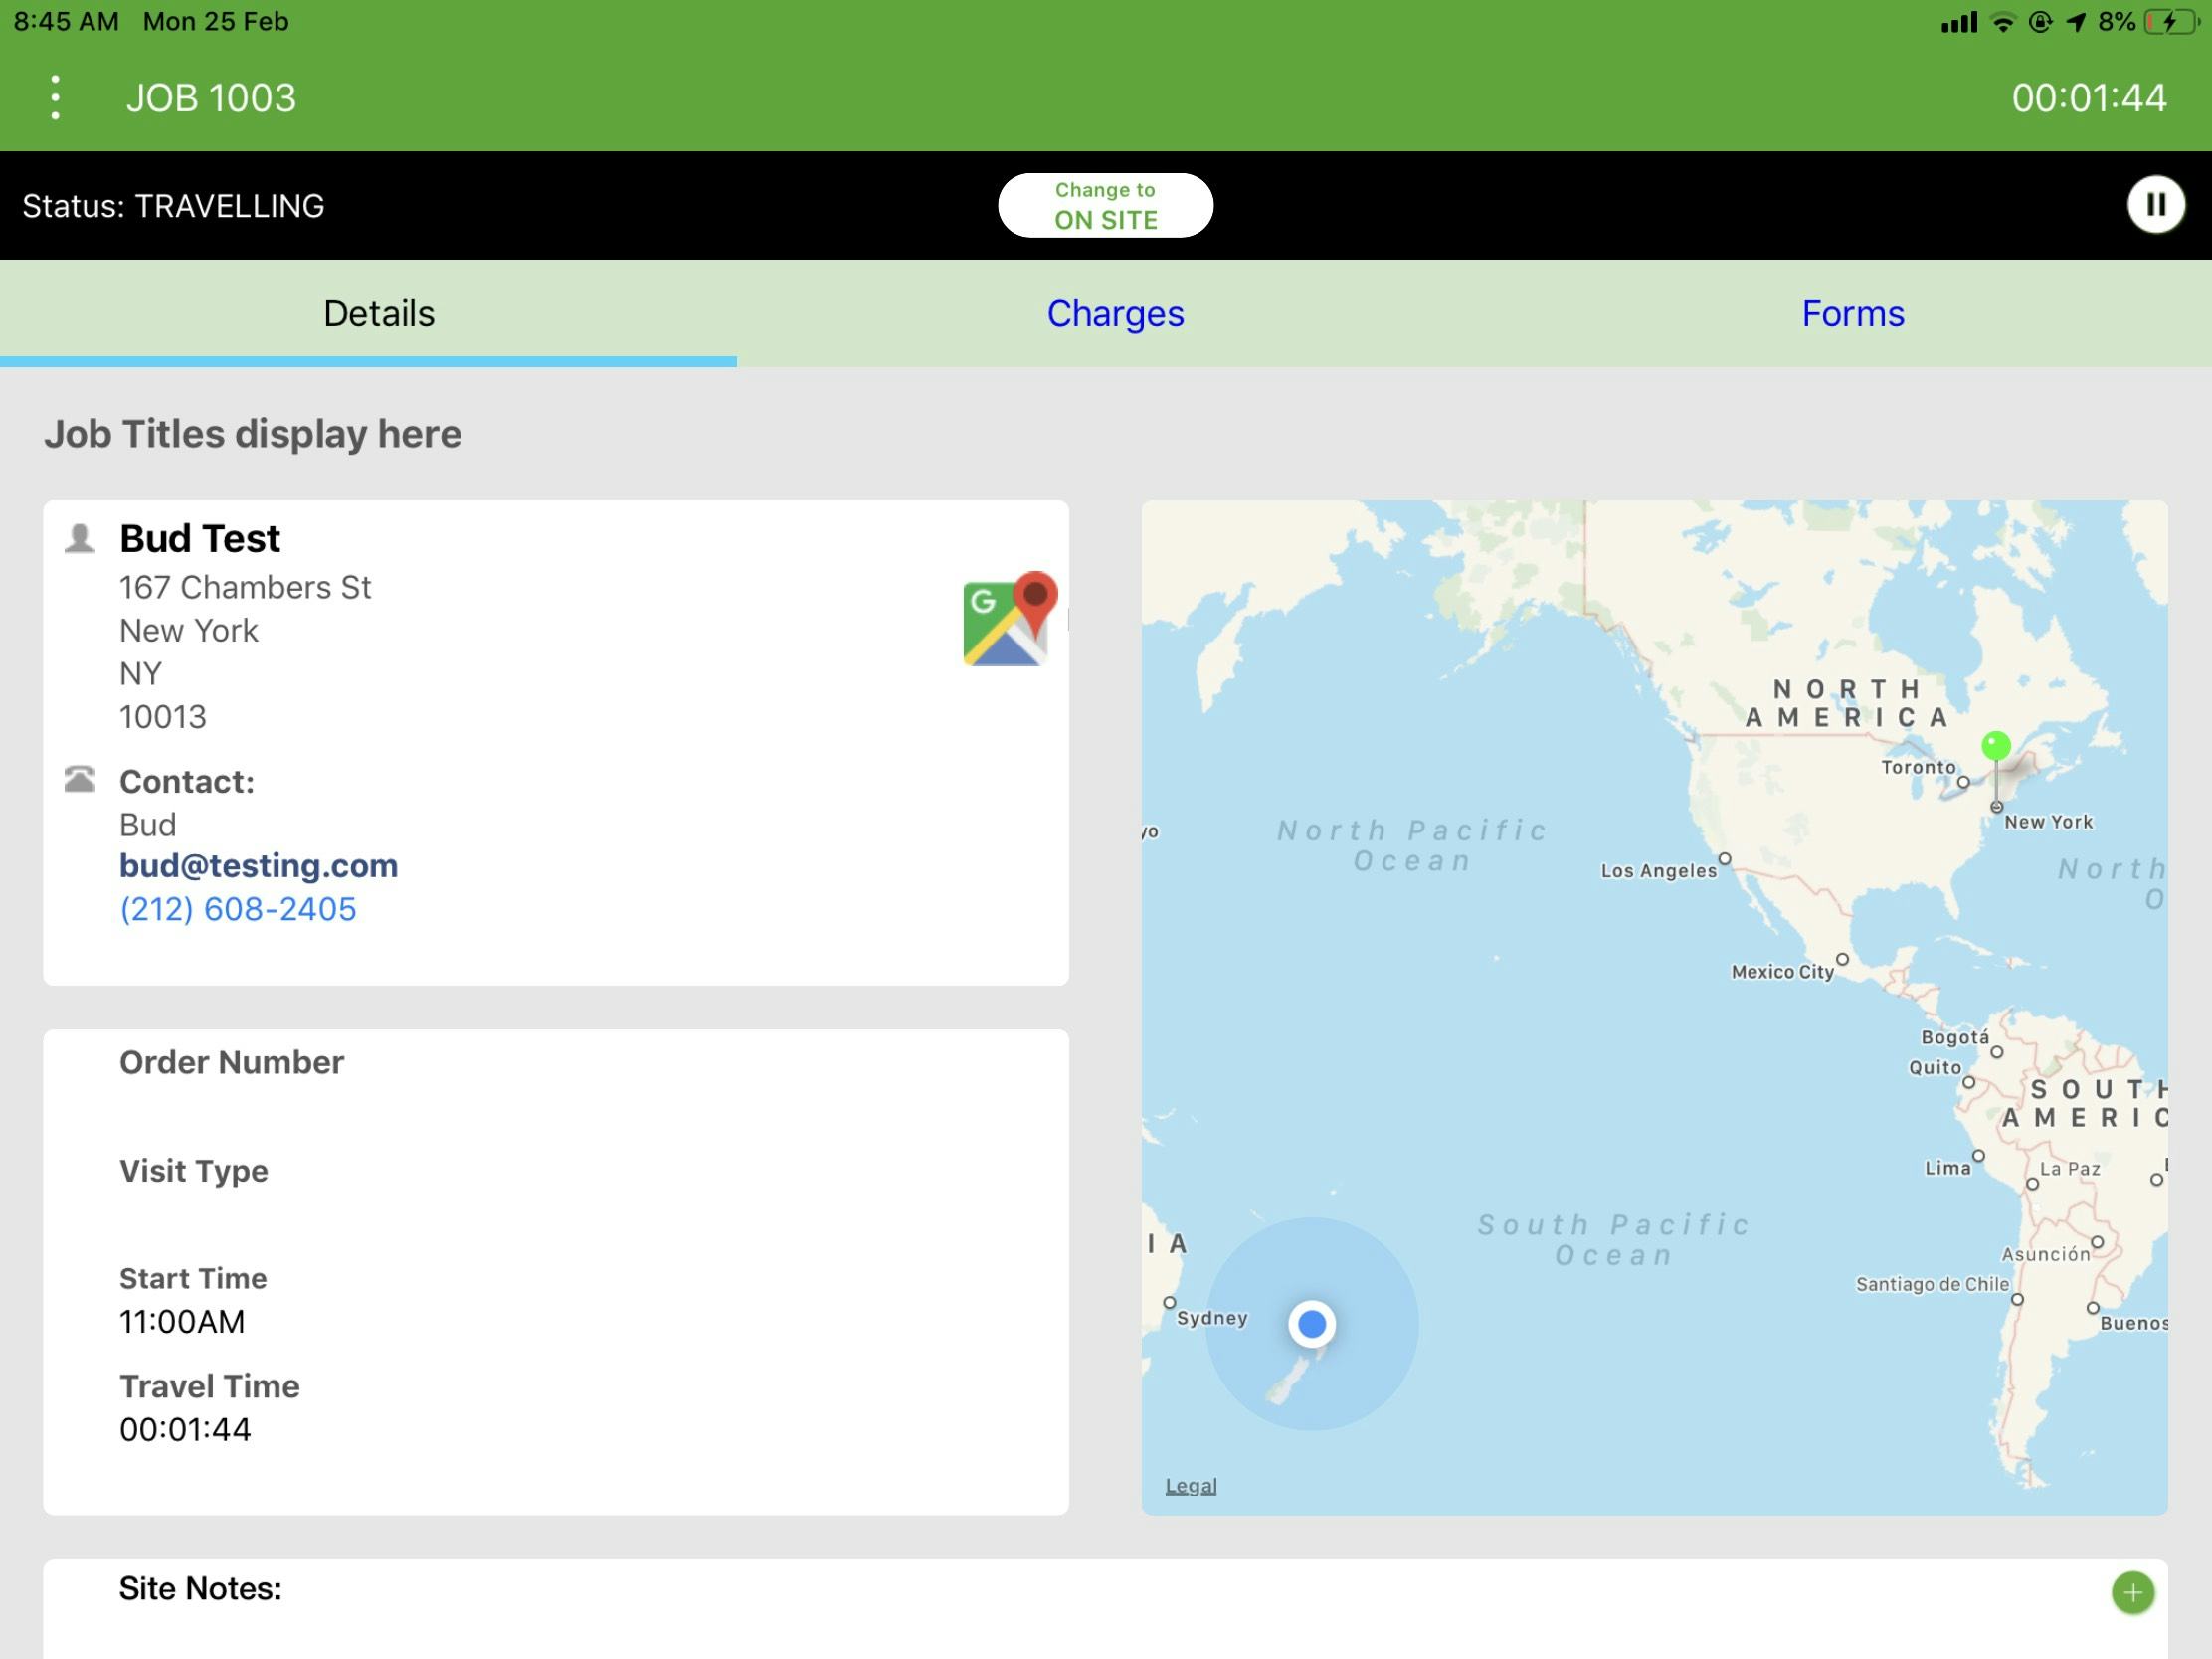Screen dimensions: 2212x1659
Task: Tap the blue current location dot
Action: [x=1311, y=1324]
